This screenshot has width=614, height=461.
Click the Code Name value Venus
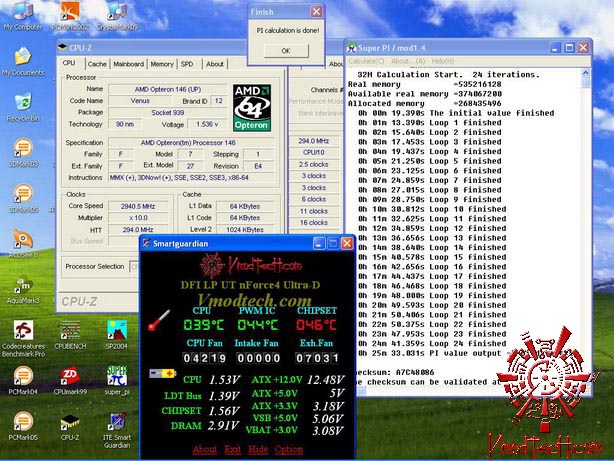(x=140, y=101)
